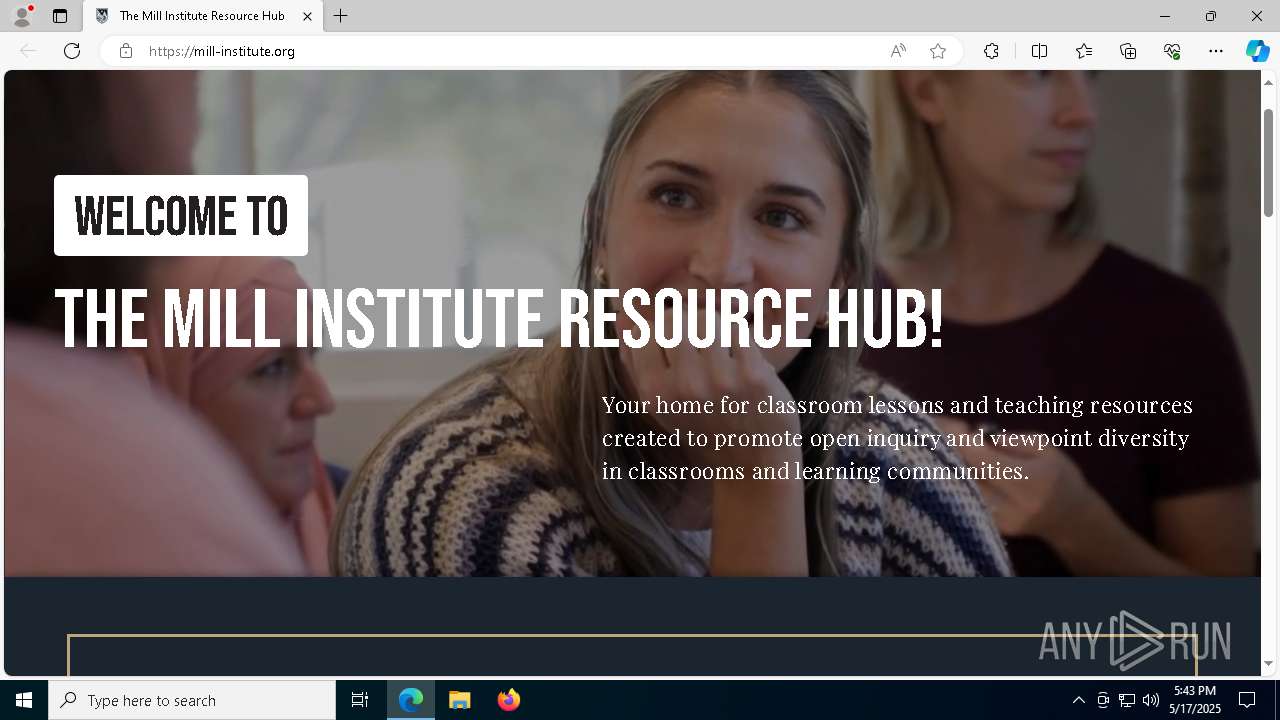Screen dimensions: 1280x720
Task: Open the clock showing 5:43 PM
Action: [1196, 700]
